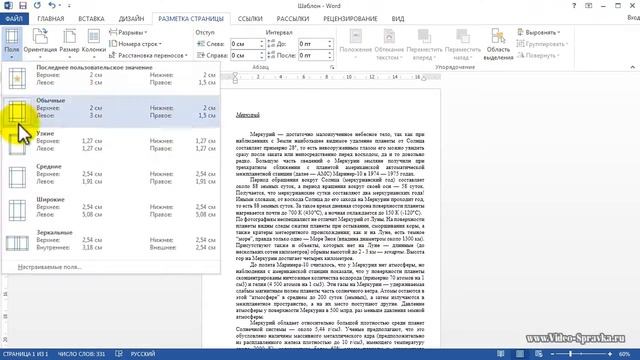
Task: Open the Область выделения selection pane
Action: coord(498,44)
